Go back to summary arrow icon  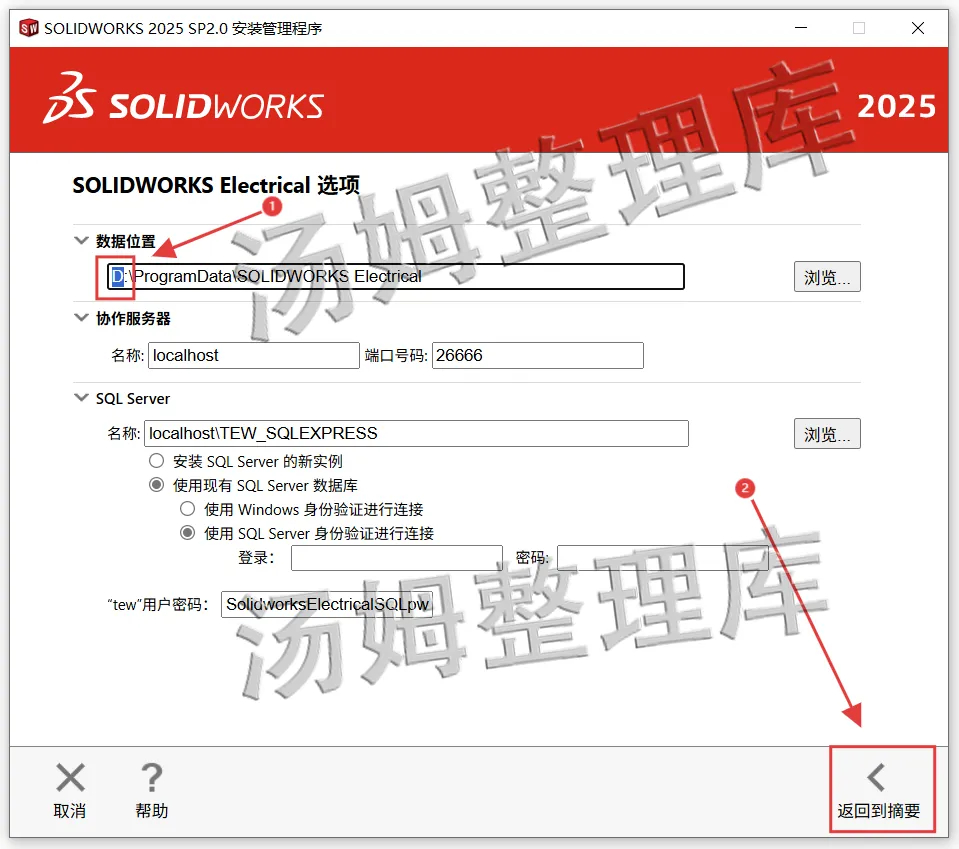click(x=876, y=777)
